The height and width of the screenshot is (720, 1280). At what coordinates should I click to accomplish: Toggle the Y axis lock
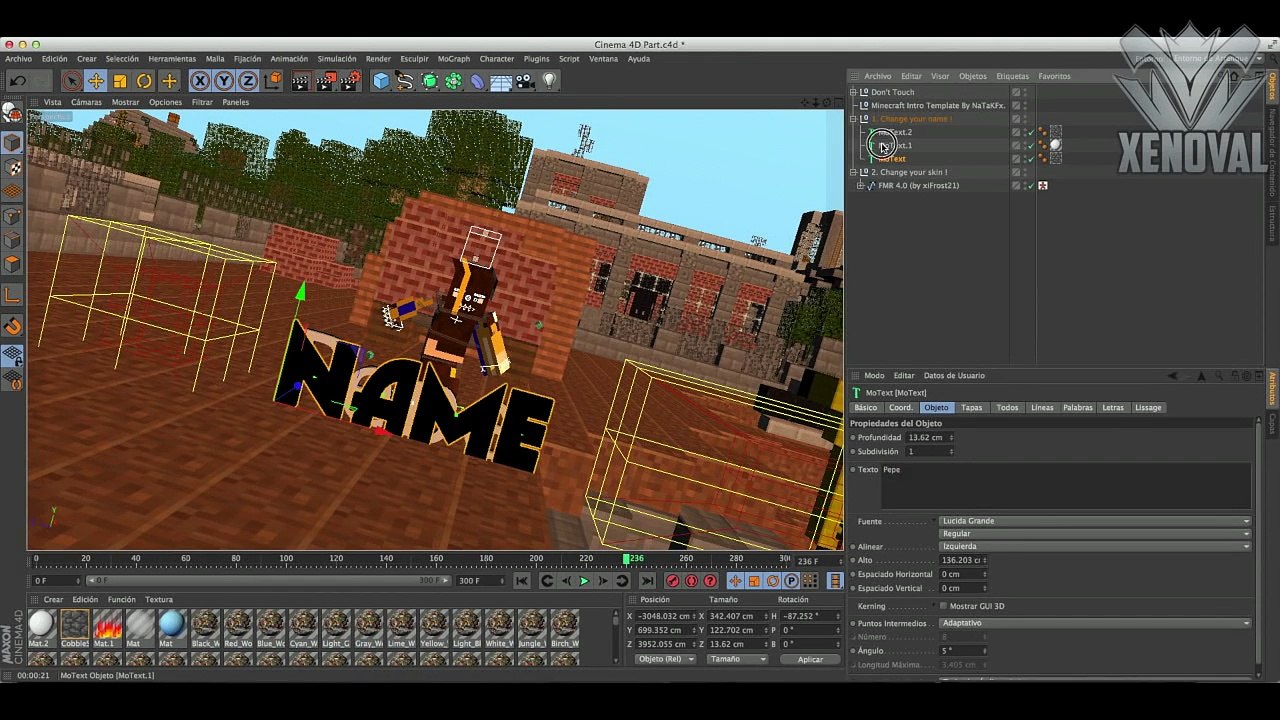tap(224, 81)
